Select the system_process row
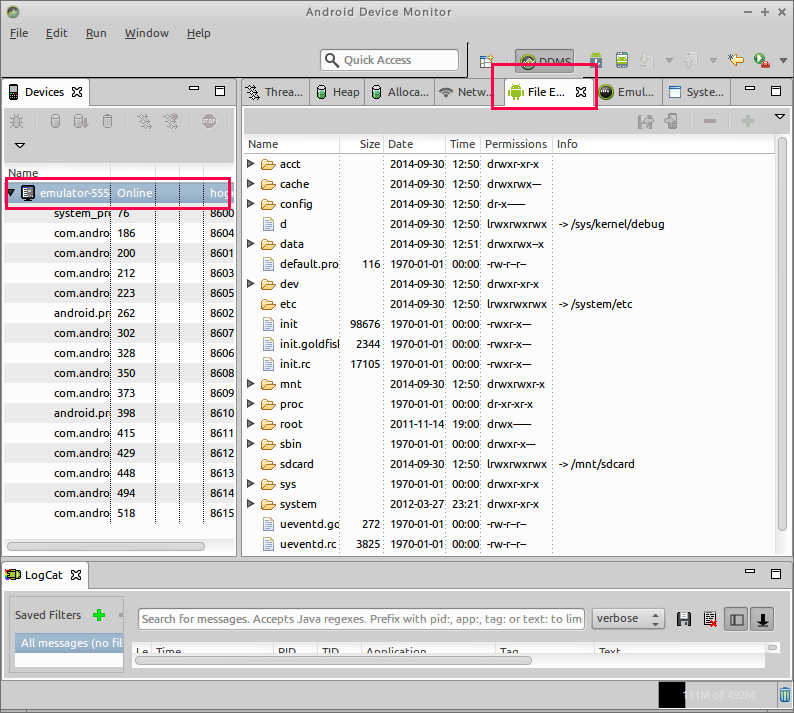Screen dimensions: 794x713 pos(120,213)
